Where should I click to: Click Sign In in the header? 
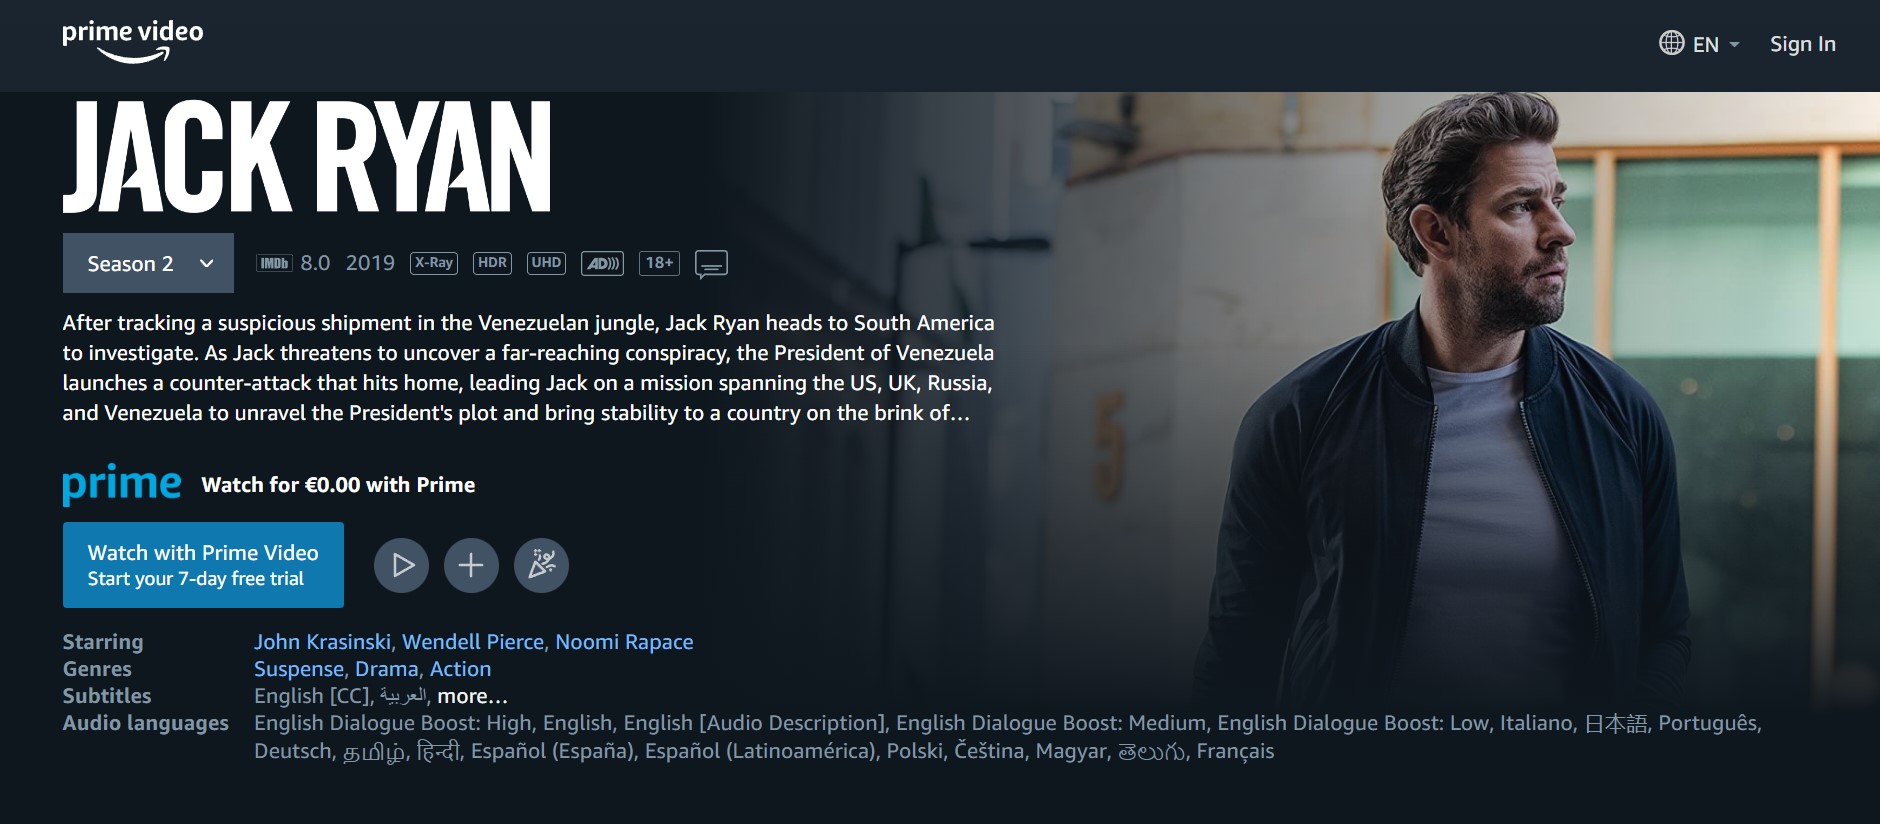coord(1803,44)
